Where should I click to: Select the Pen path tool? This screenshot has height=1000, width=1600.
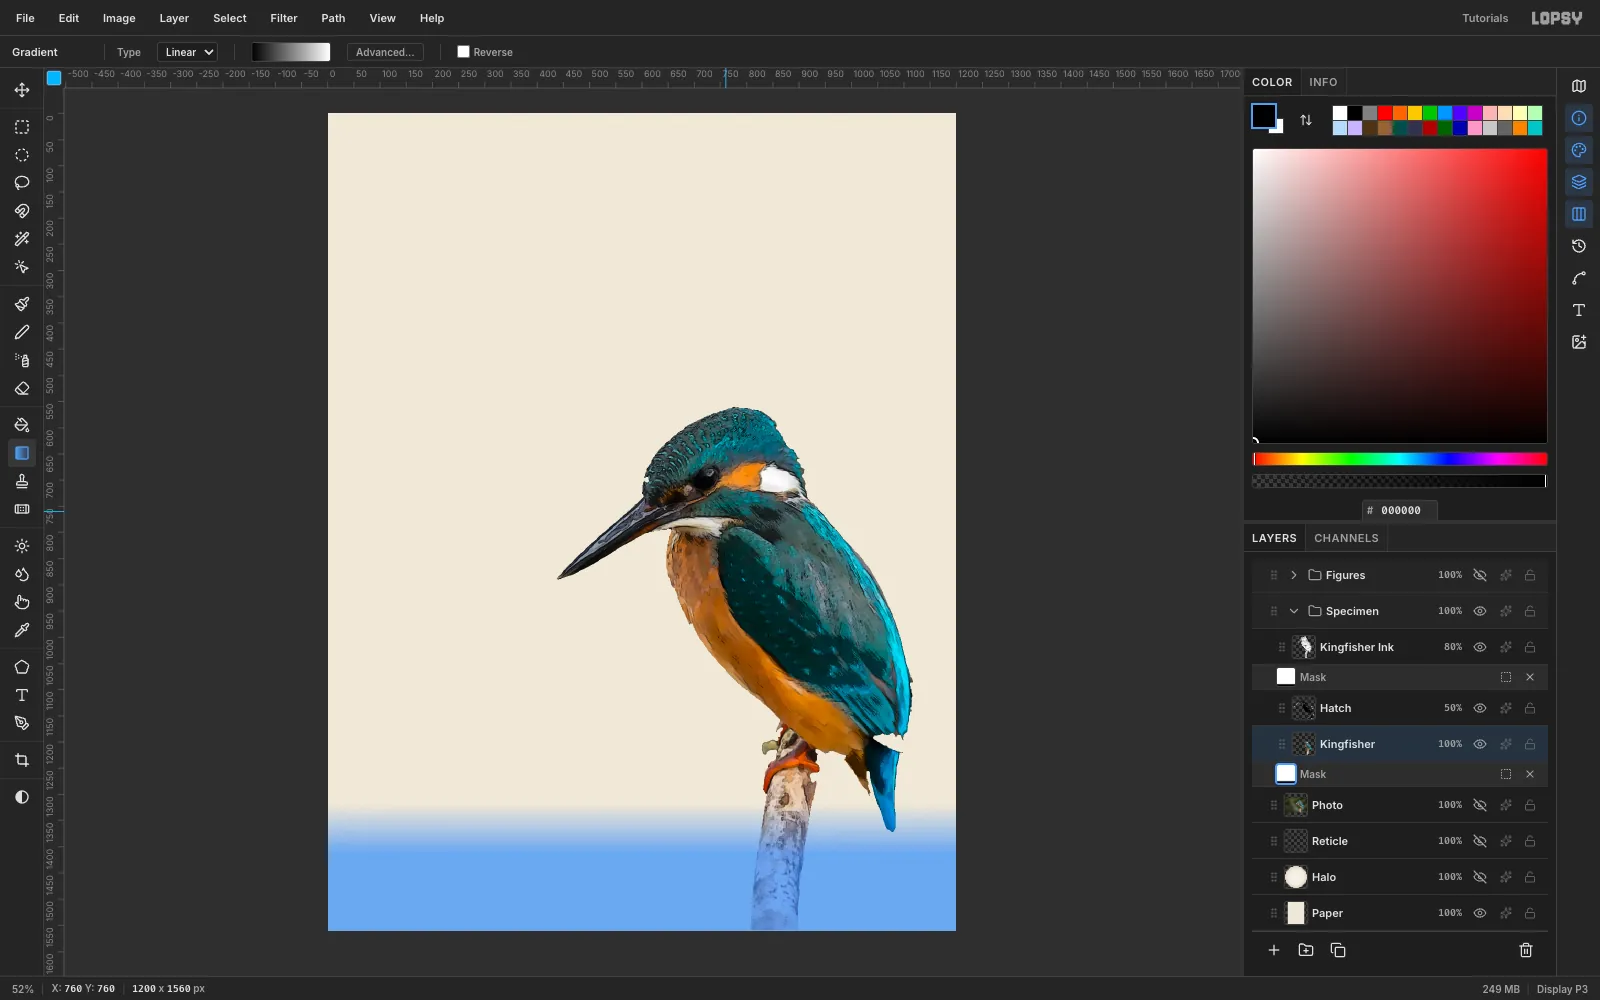point(22,723)
